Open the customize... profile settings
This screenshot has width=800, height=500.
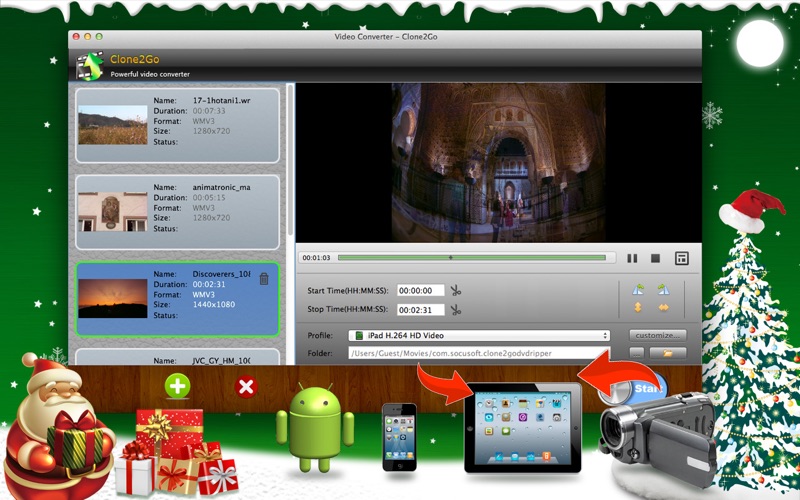tap(658, 335)
